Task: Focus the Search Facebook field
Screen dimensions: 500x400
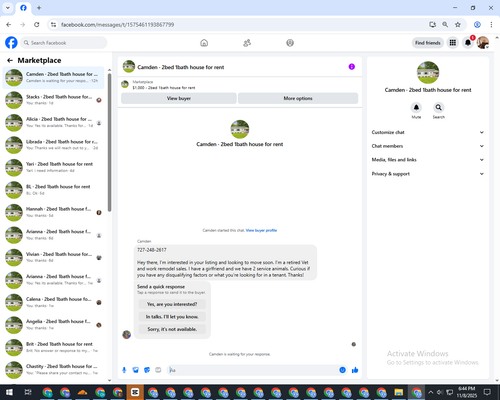Action: click(x=64, y=43)
